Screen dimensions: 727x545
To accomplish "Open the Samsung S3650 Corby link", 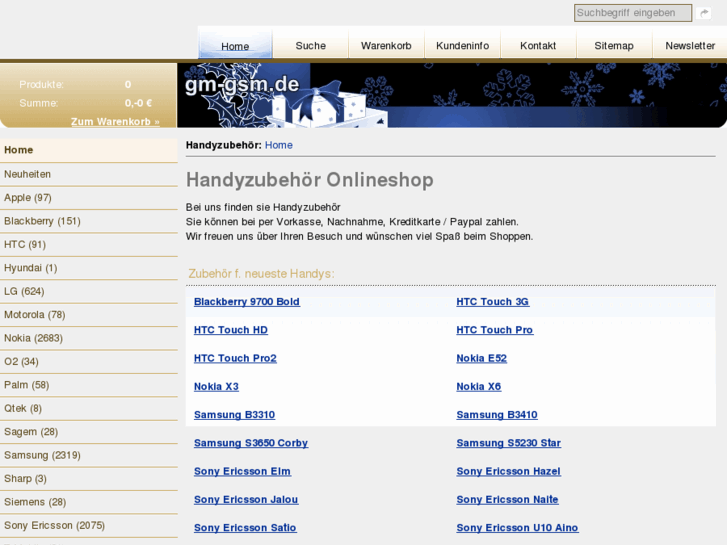I will point(251,443).
